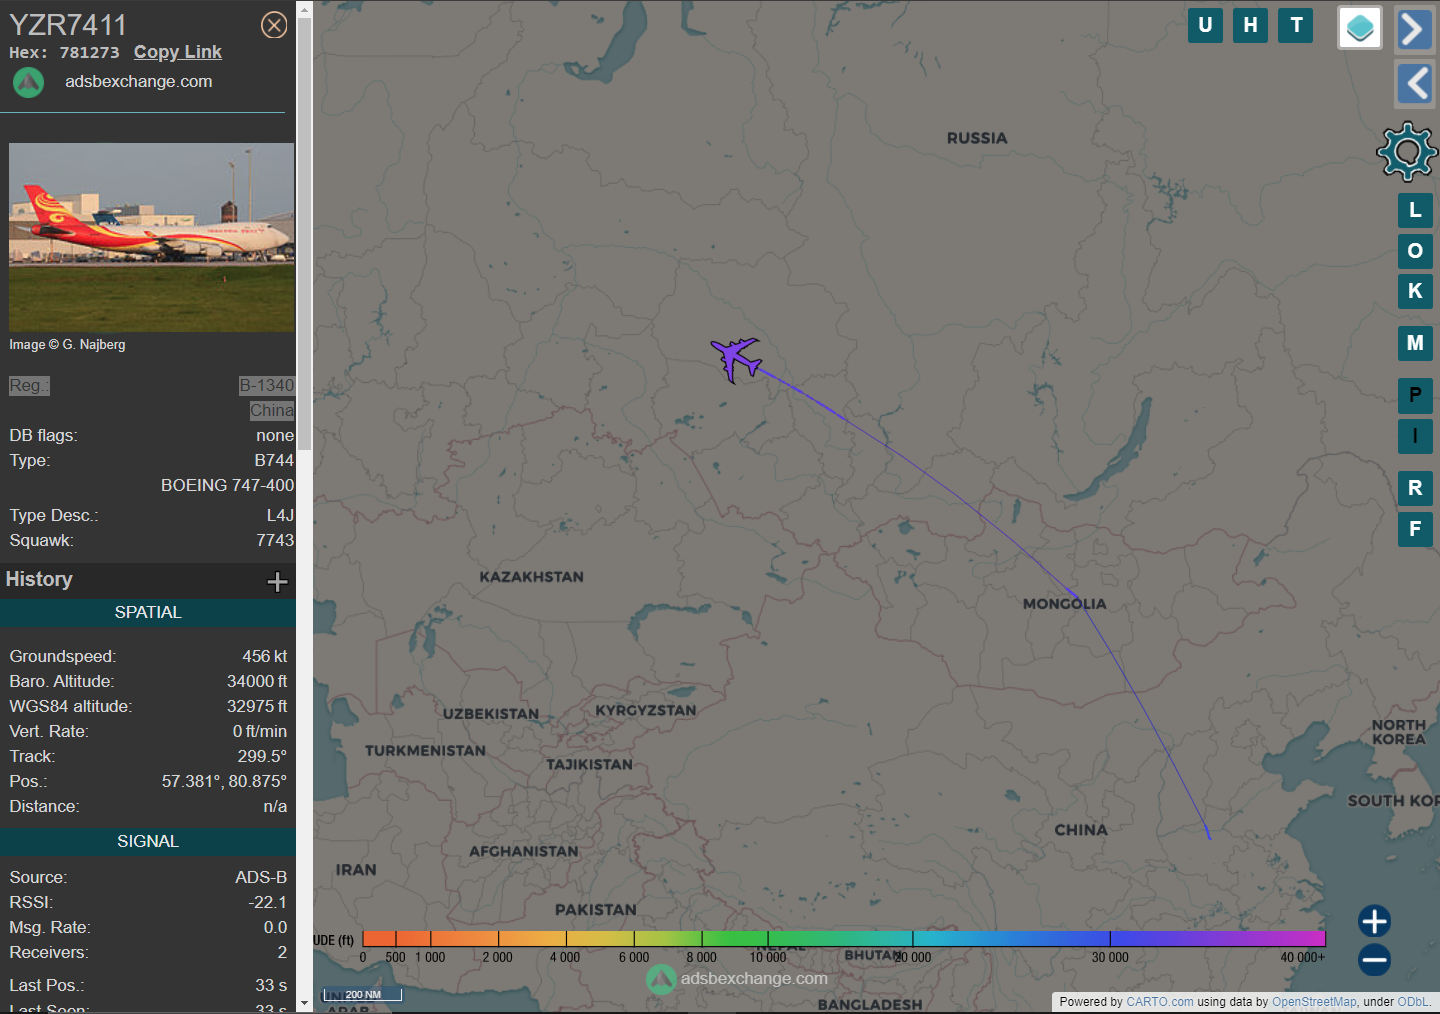Click the R button on the map
The width and height of the screenshot is (1440, 1014).
tap(1415, 488)
